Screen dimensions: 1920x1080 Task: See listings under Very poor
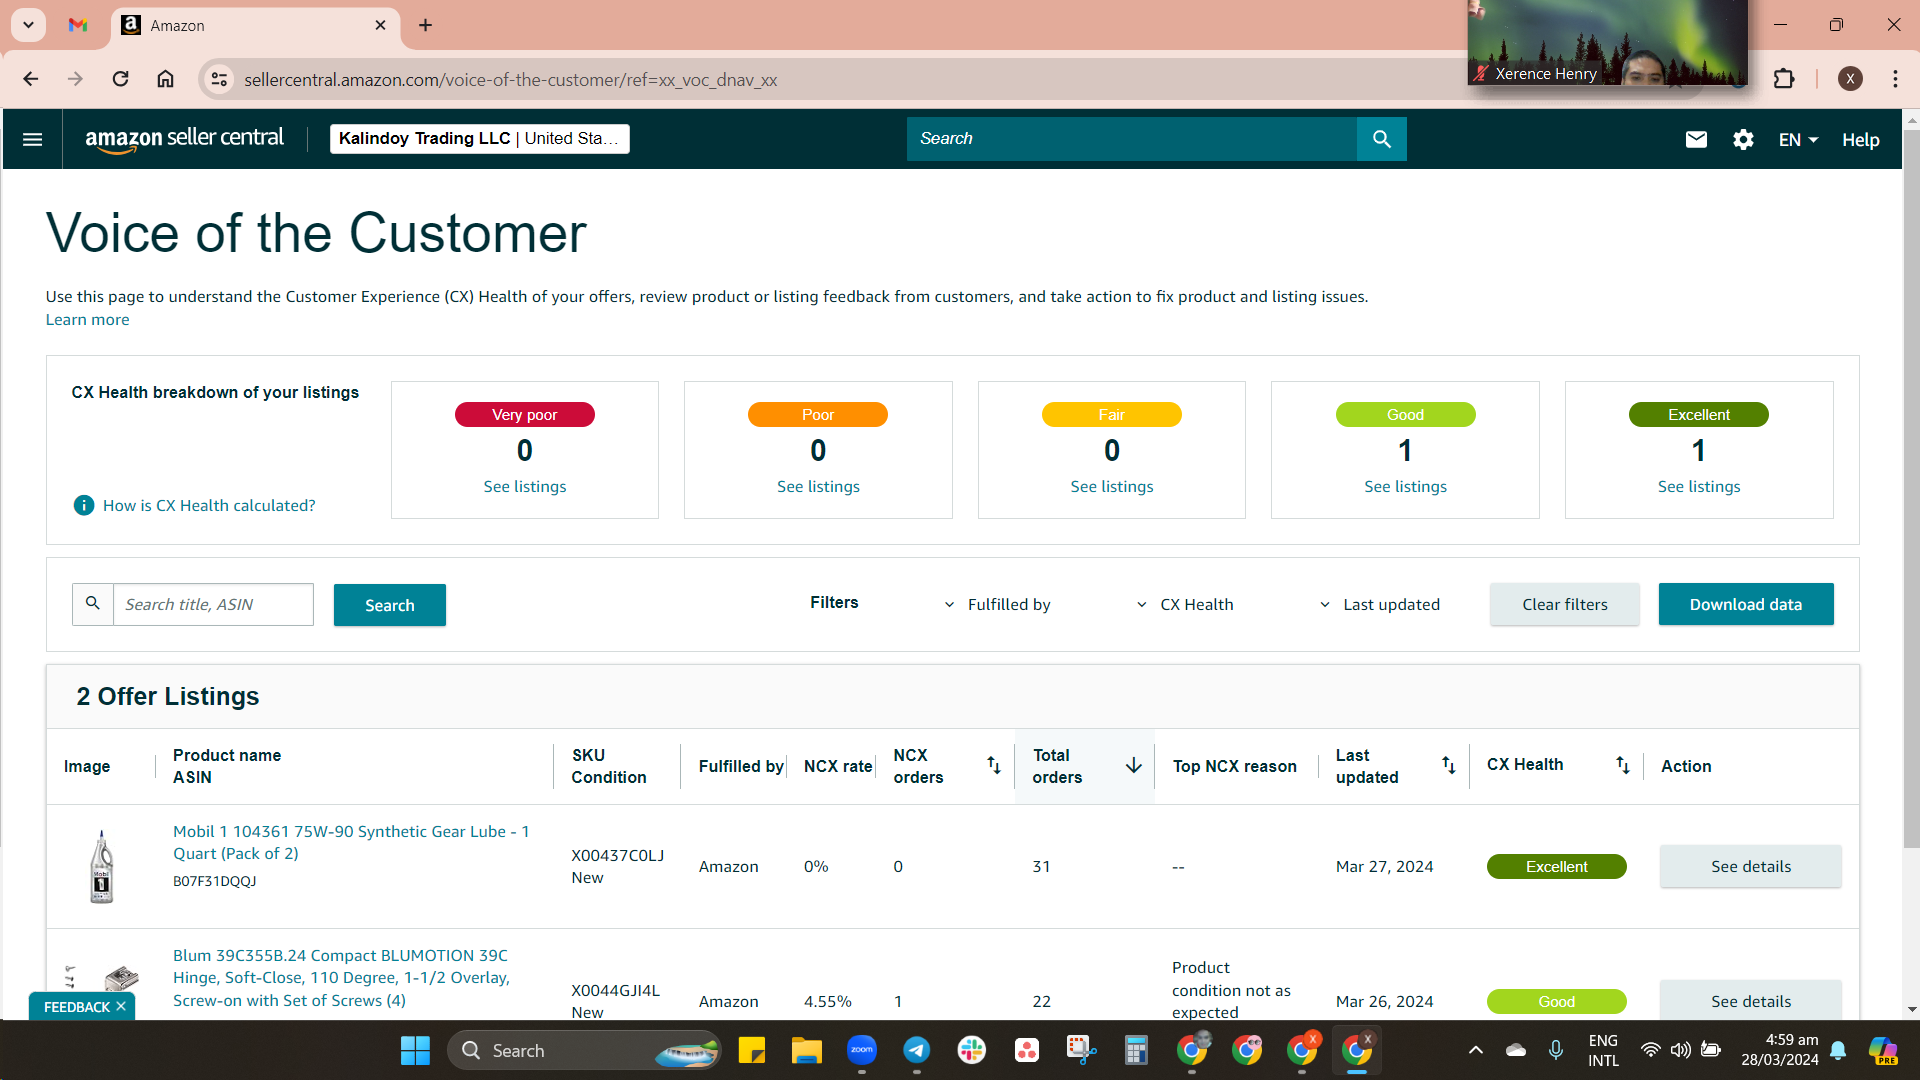click(x=525, y=486)
